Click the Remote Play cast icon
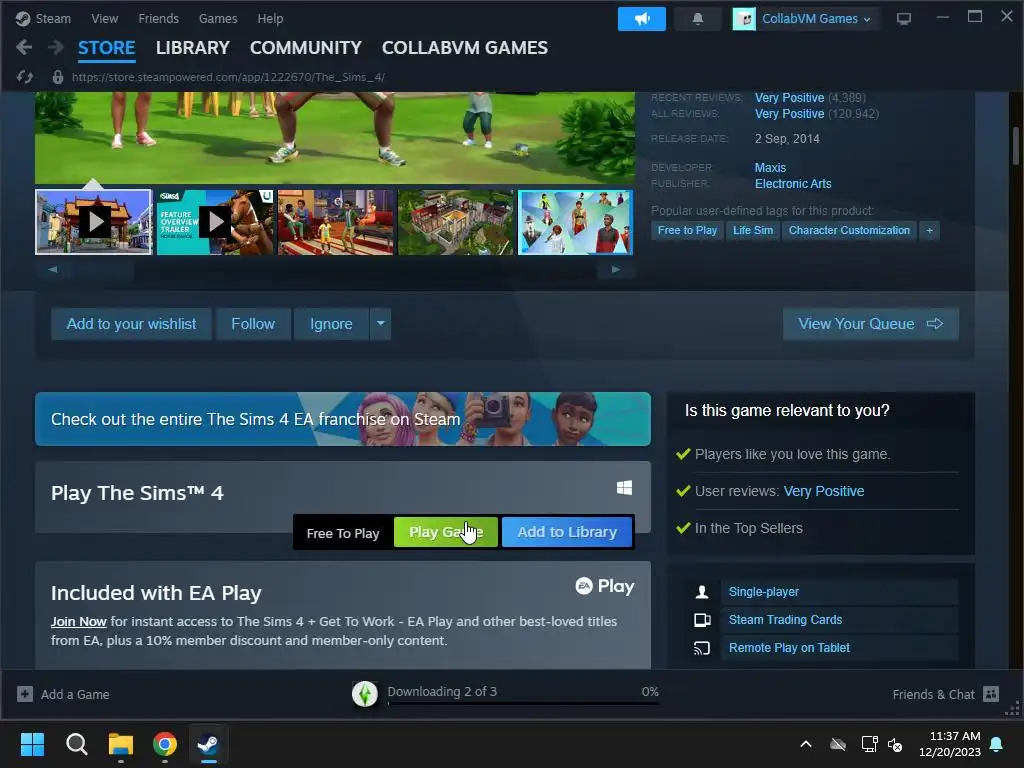The image size is (1024, 768). click(x=702, y=648)
